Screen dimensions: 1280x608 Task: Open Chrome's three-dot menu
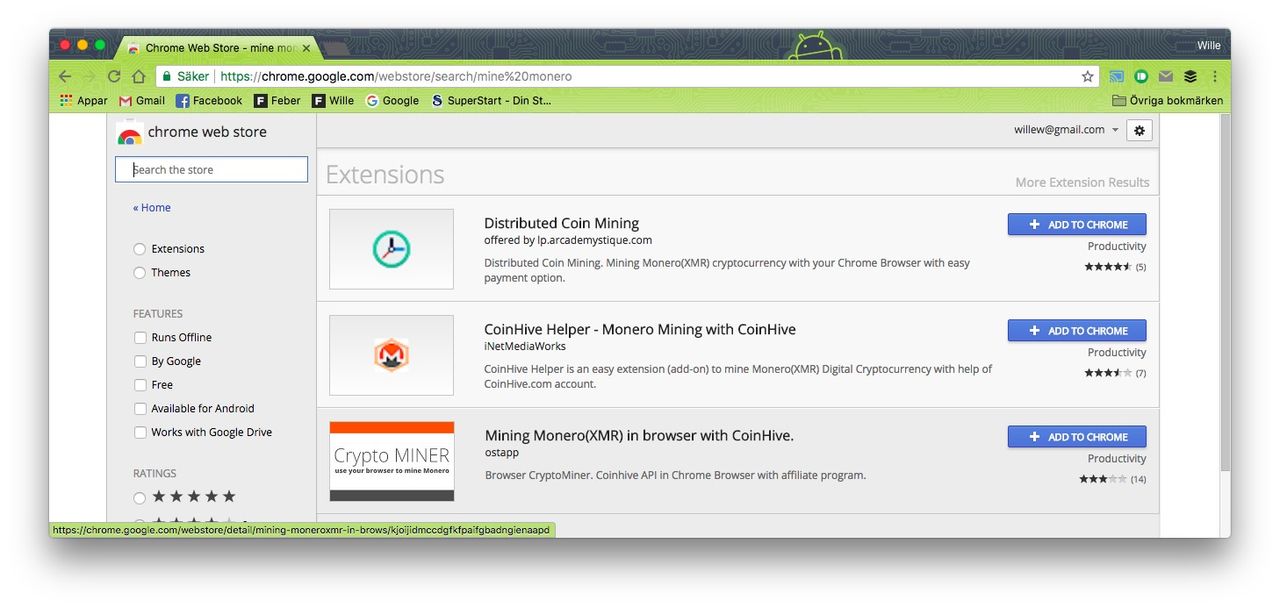[x=1215, y=77]
